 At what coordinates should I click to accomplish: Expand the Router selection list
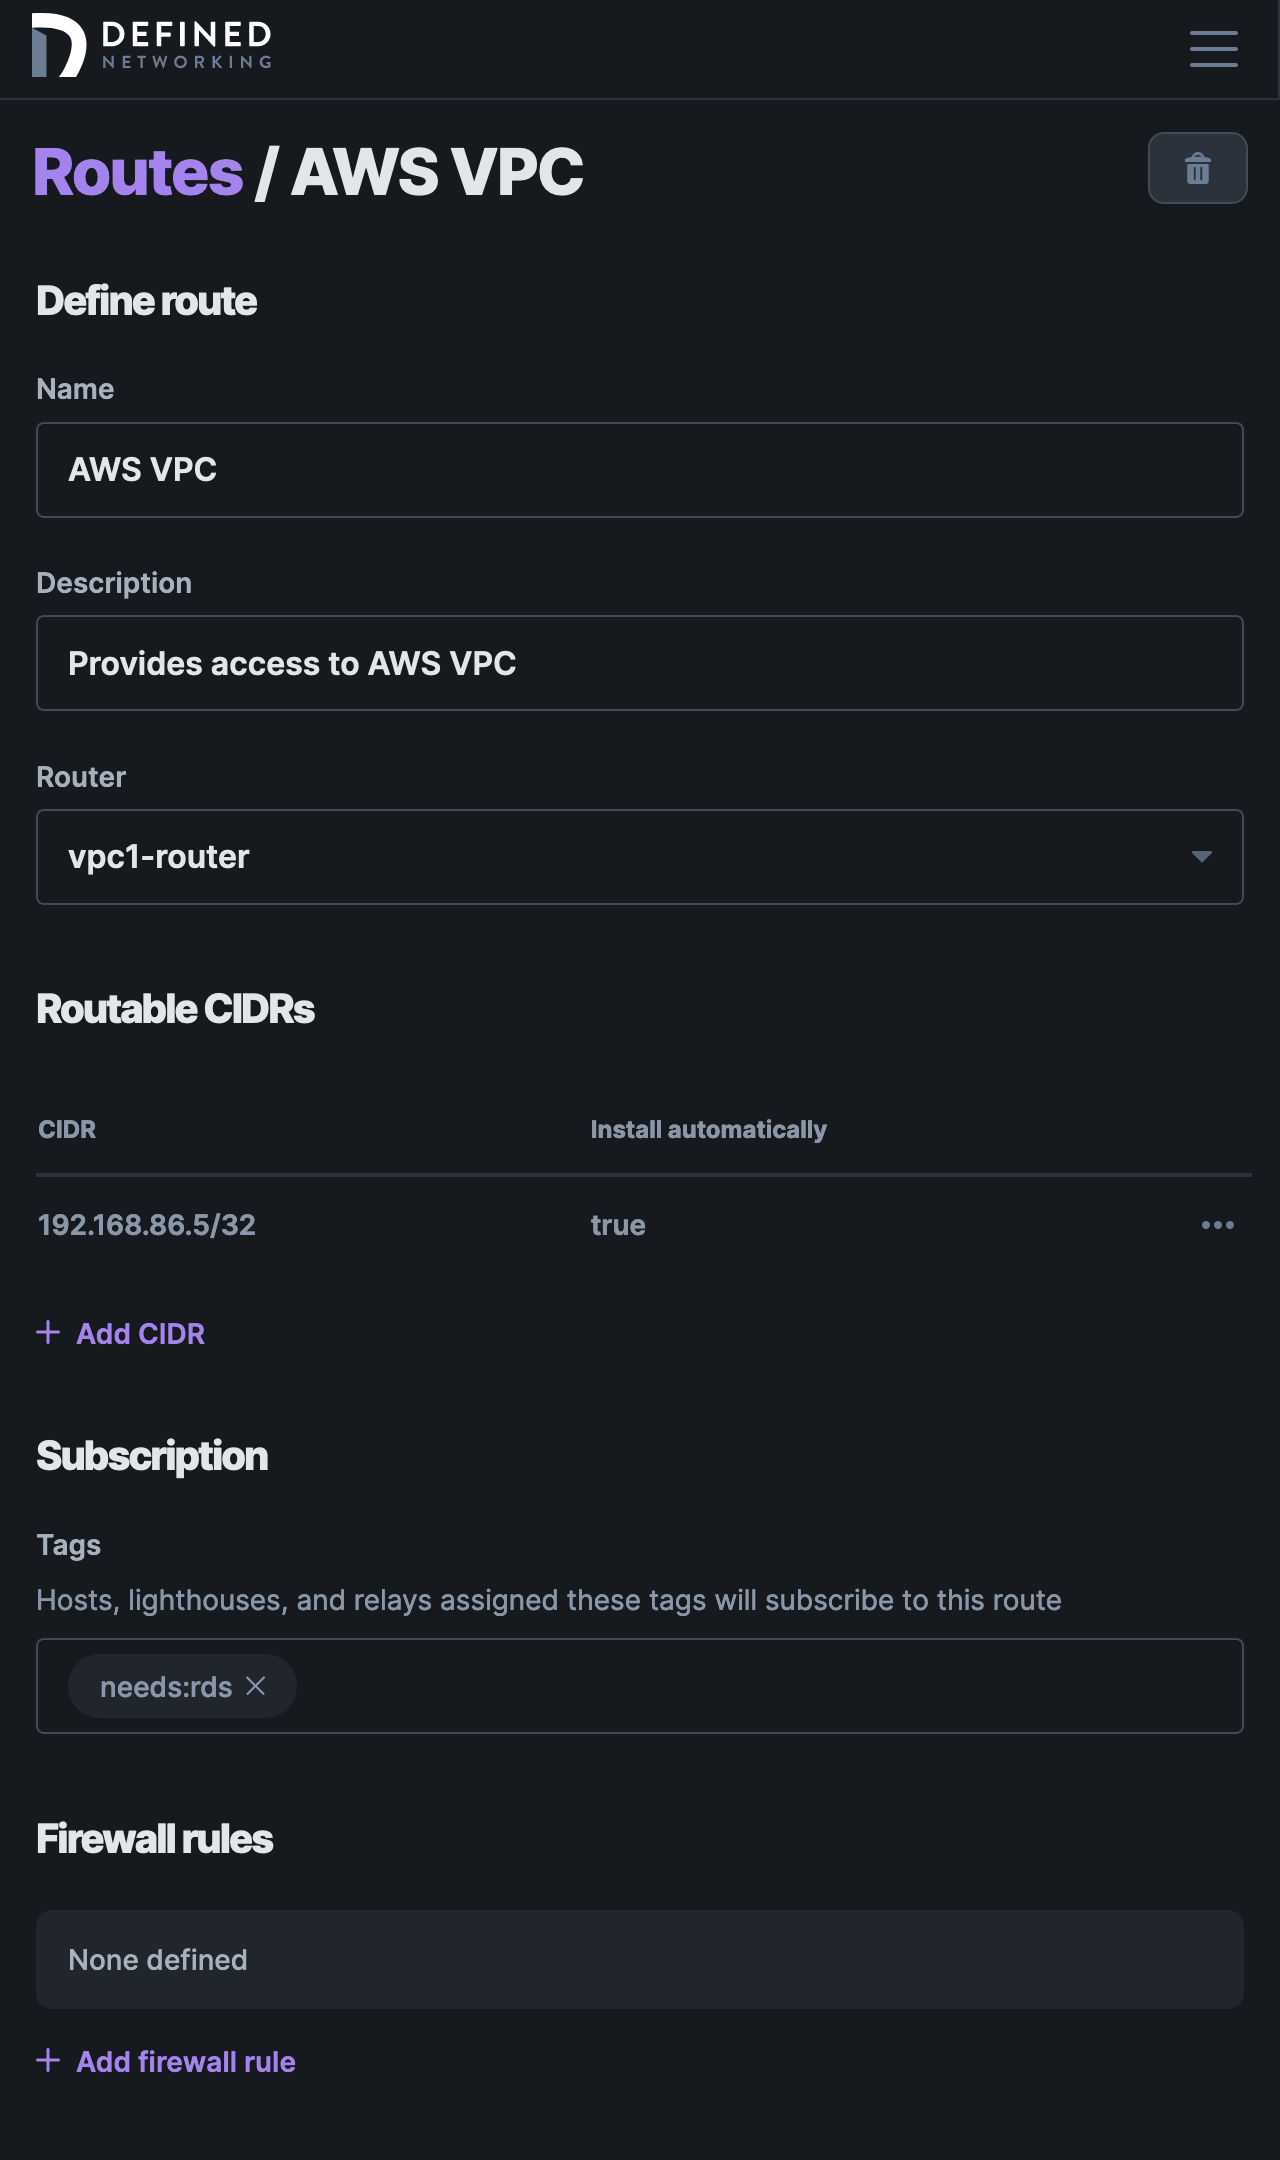click(640, 857)
